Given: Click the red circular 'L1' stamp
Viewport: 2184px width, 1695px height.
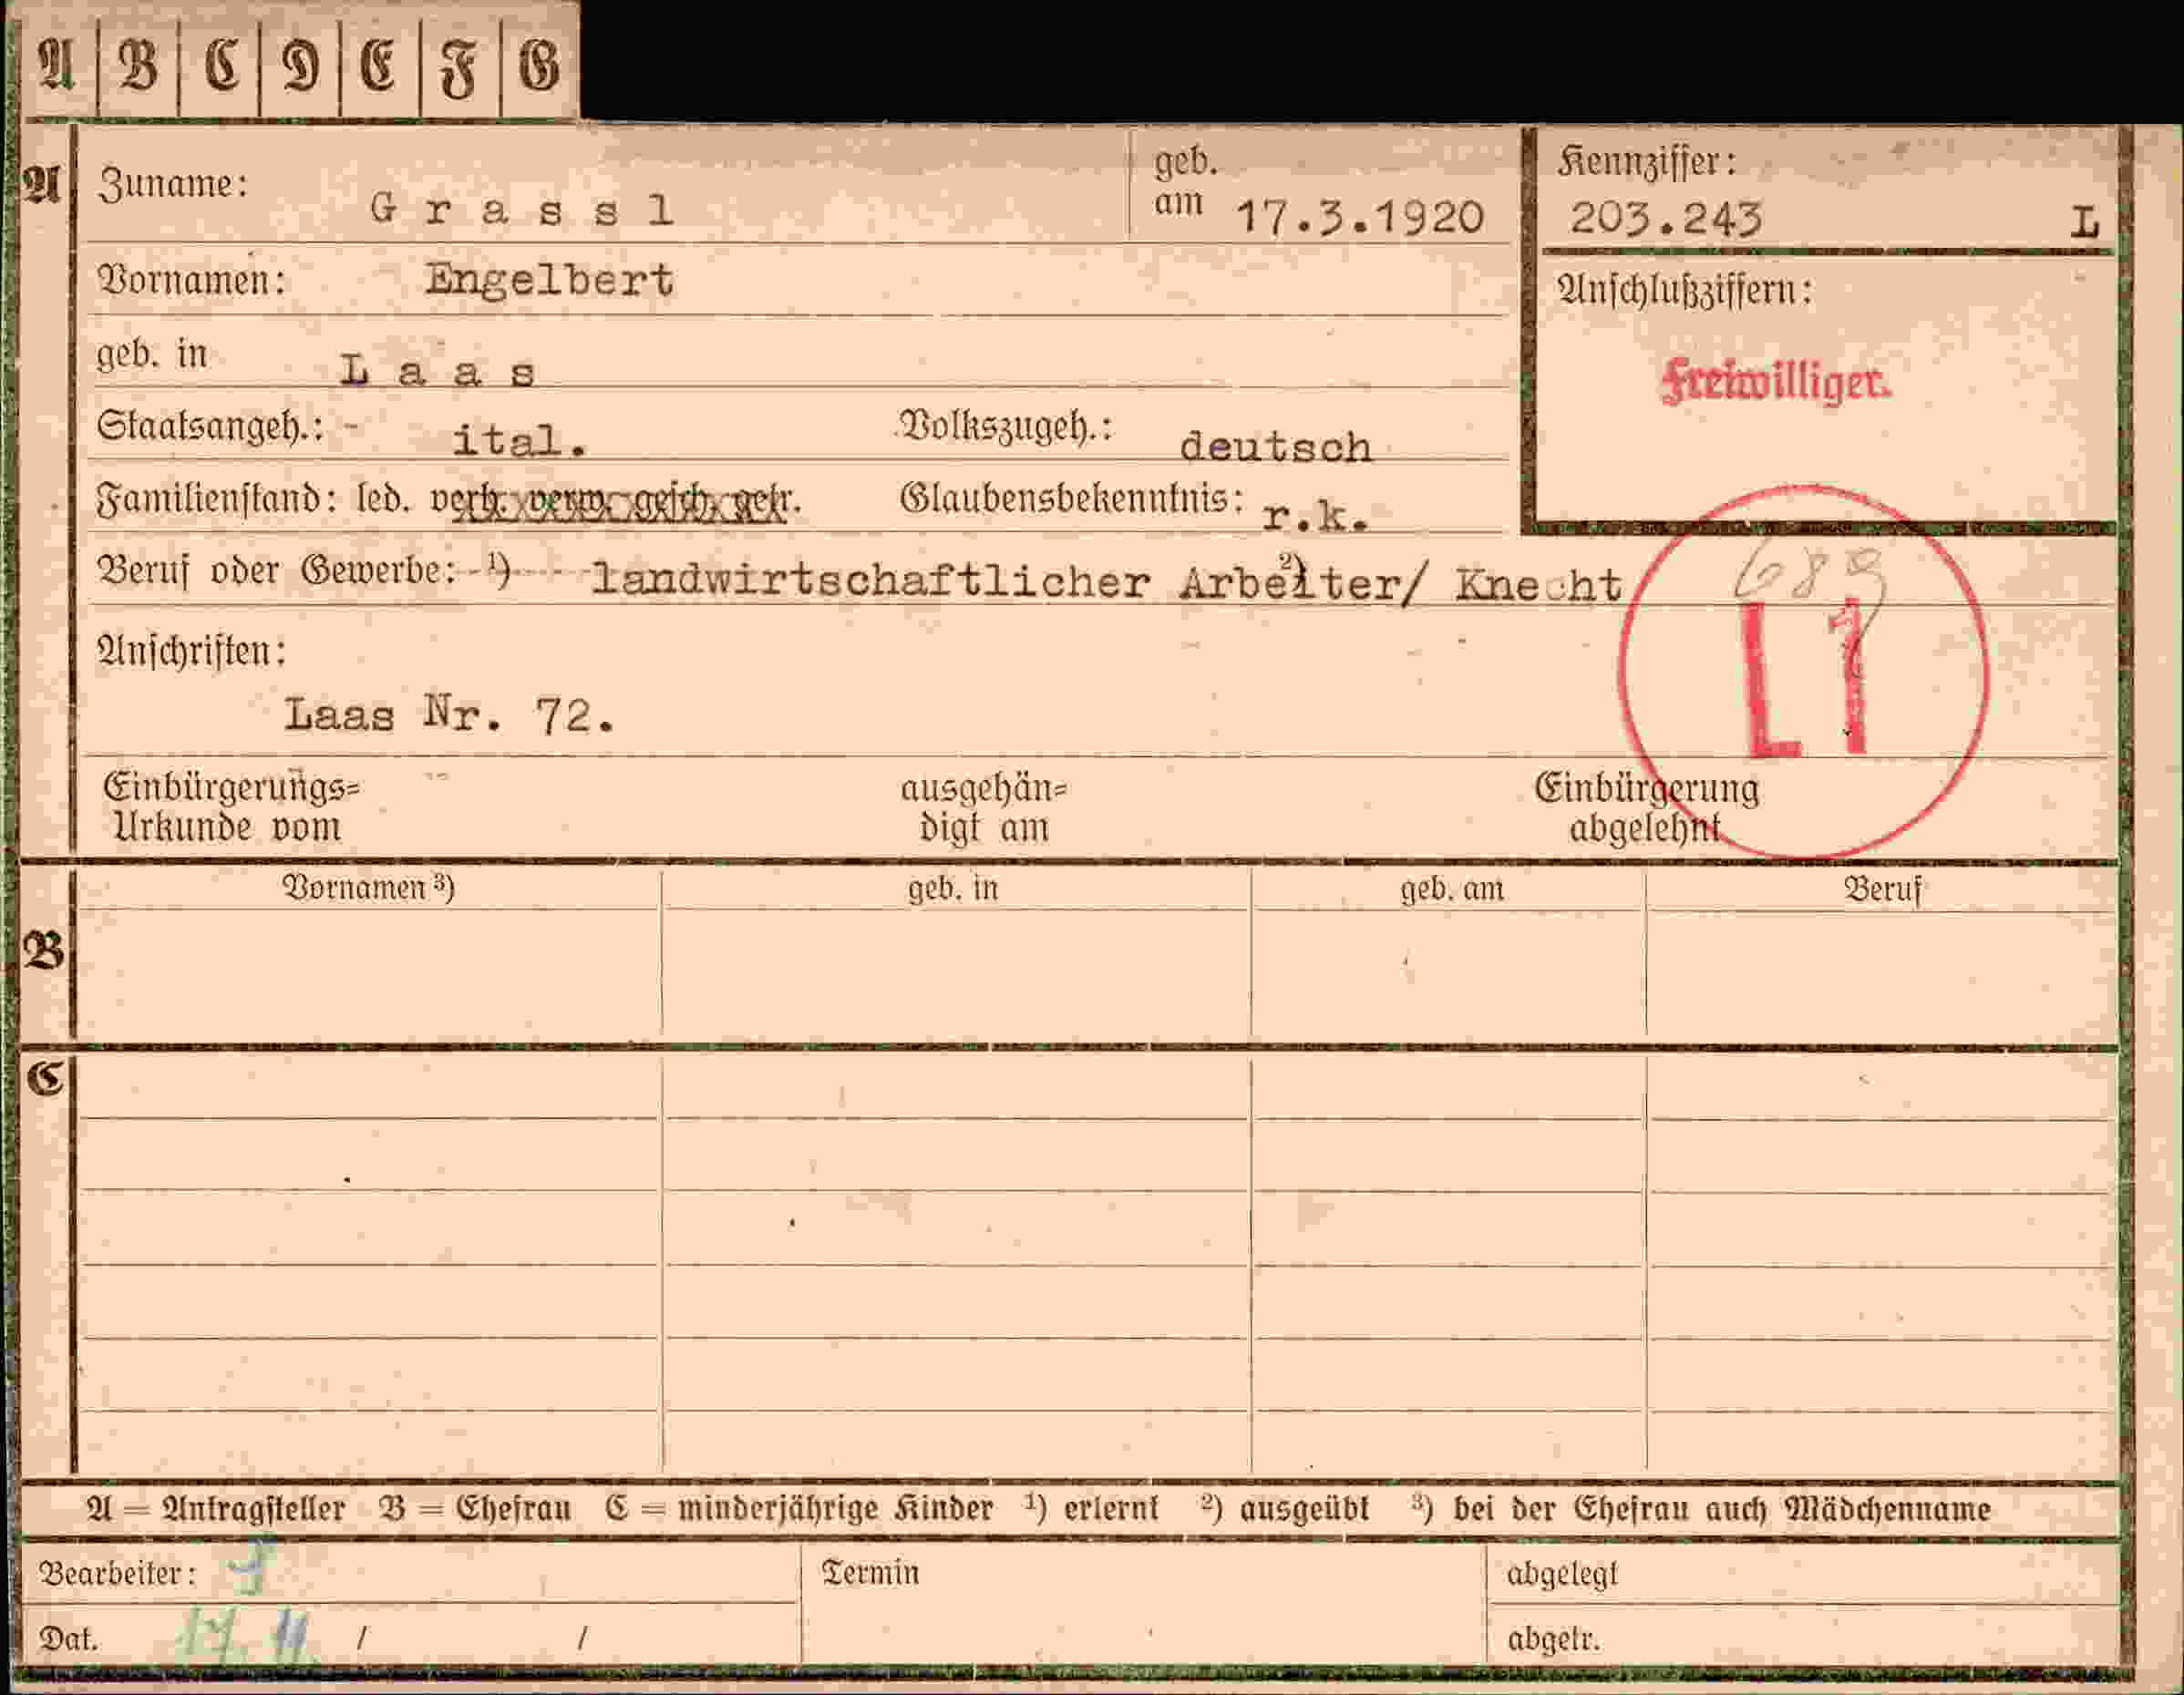Looking at the screenshot, I should 1802,672.
